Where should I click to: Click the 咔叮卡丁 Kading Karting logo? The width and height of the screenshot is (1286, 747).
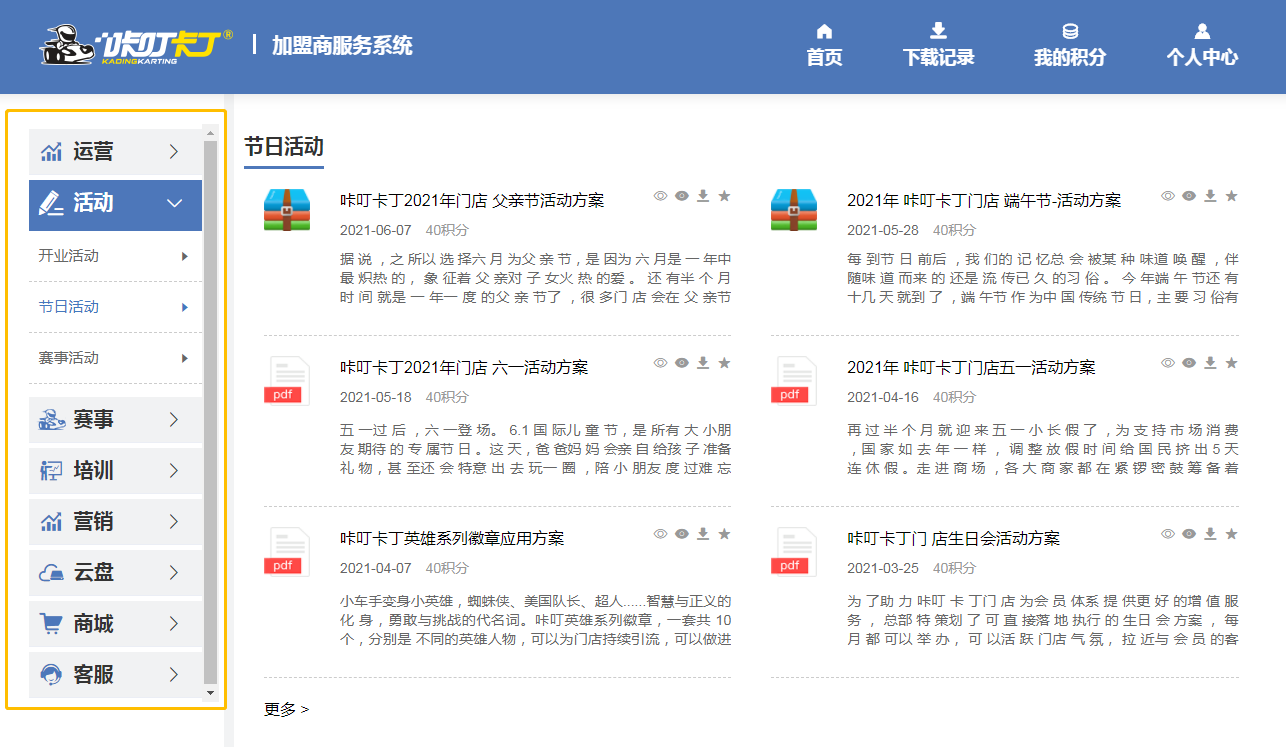pyautogui.click(x=136, y=46)
